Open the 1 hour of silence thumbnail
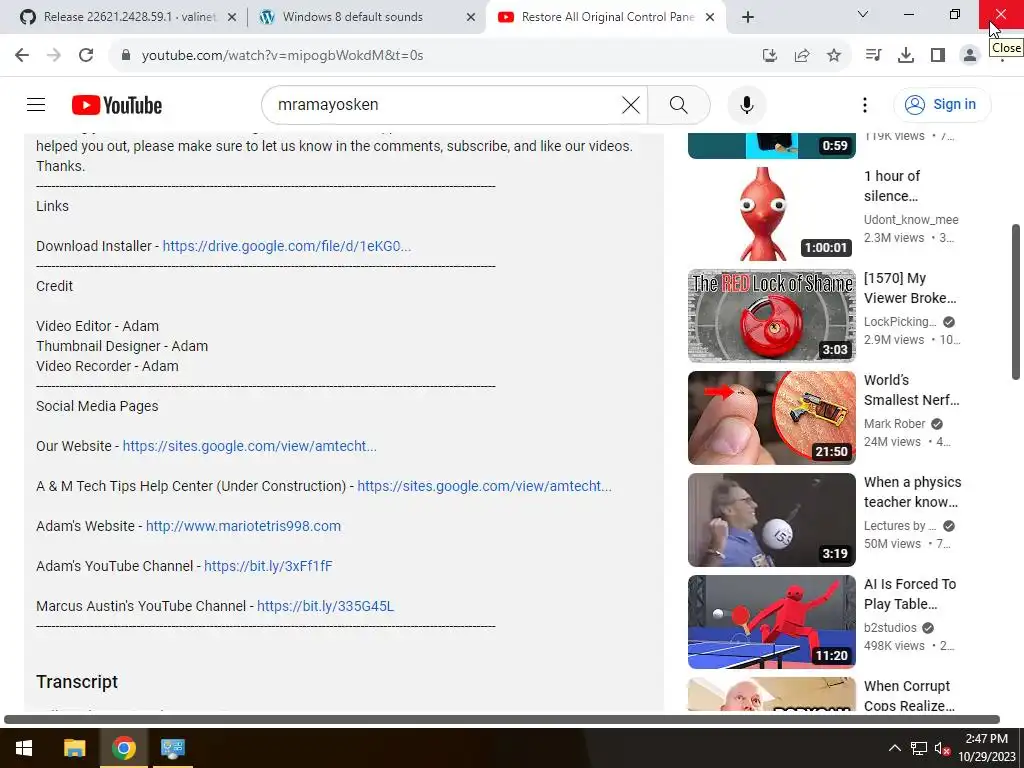The image size is (1024, 768). (771, 214)
